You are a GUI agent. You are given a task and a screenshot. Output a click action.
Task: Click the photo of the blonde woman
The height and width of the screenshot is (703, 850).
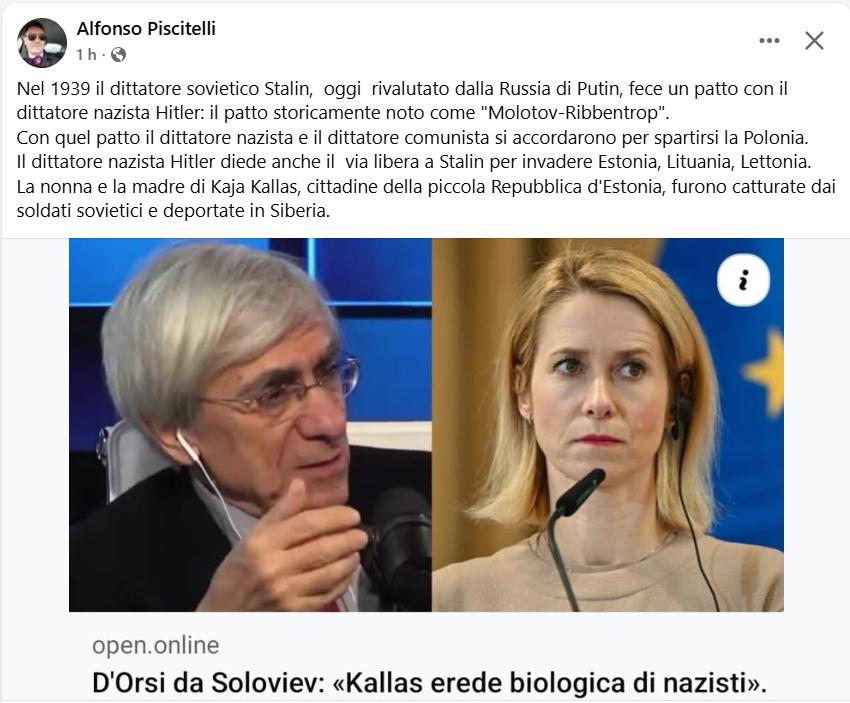608,425
